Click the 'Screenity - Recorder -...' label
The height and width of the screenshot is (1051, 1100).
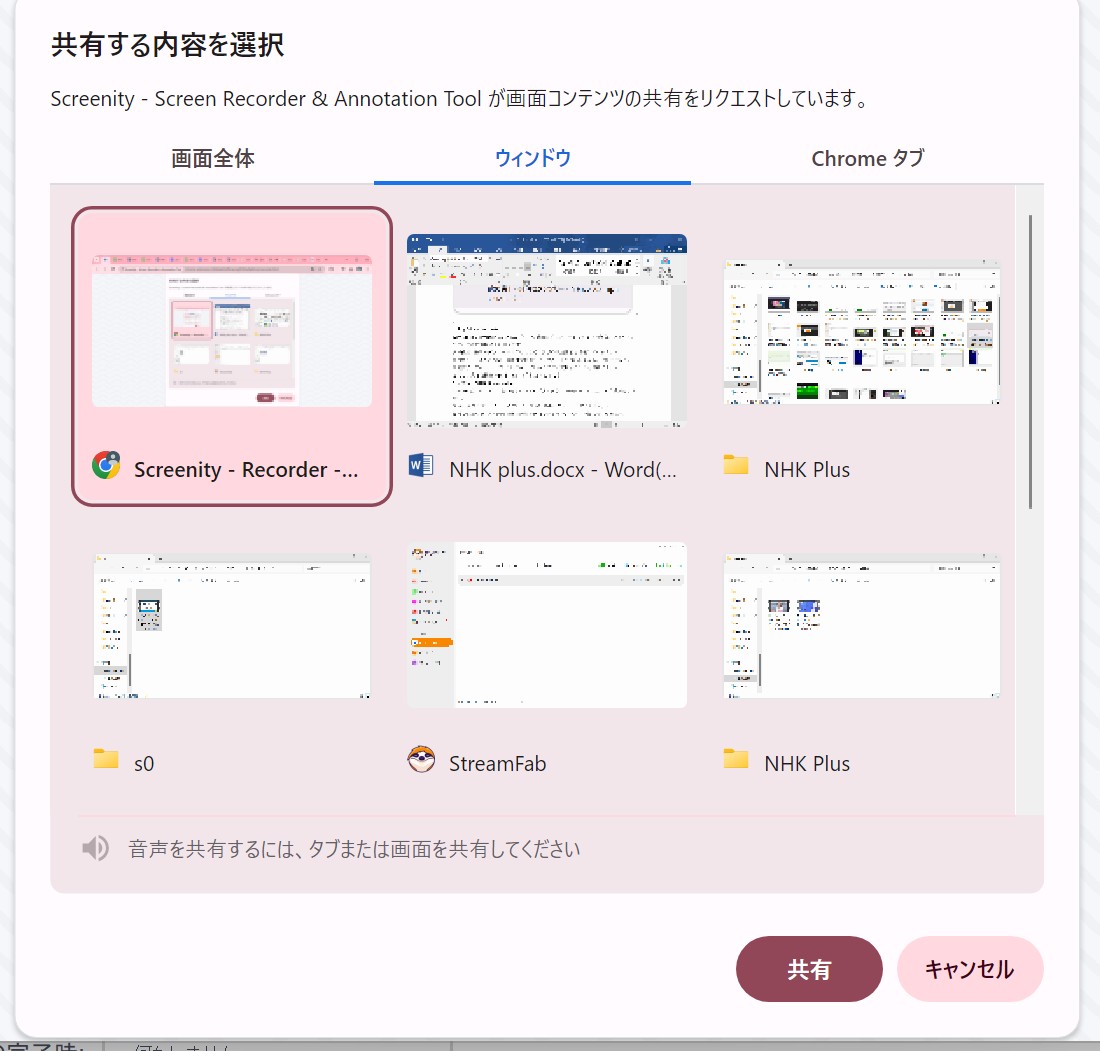pos(246,469)
